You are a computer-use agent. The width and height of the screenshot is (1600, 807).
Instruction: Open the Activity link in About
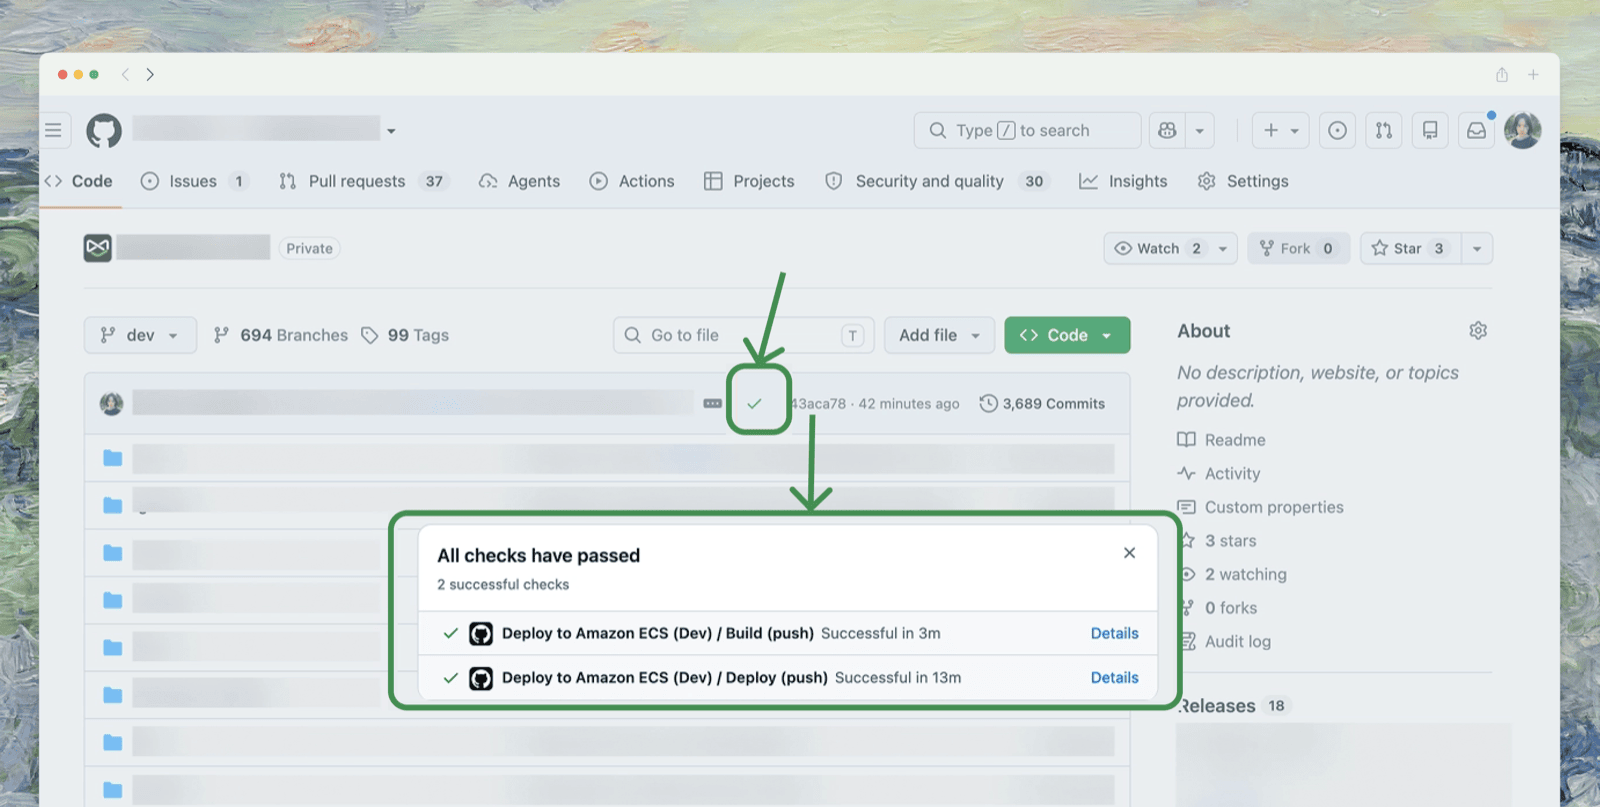click(x=1219, y=473)
